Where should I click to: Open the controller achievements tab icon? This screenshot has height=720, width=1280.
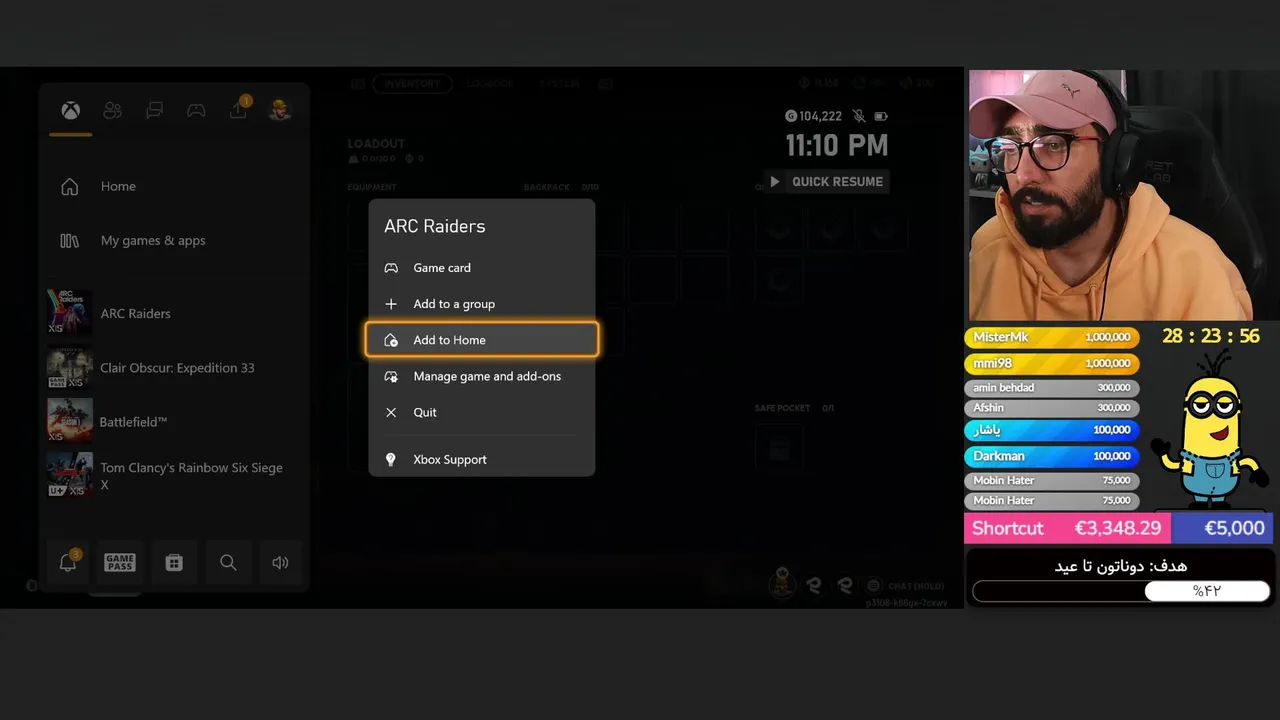196,111
